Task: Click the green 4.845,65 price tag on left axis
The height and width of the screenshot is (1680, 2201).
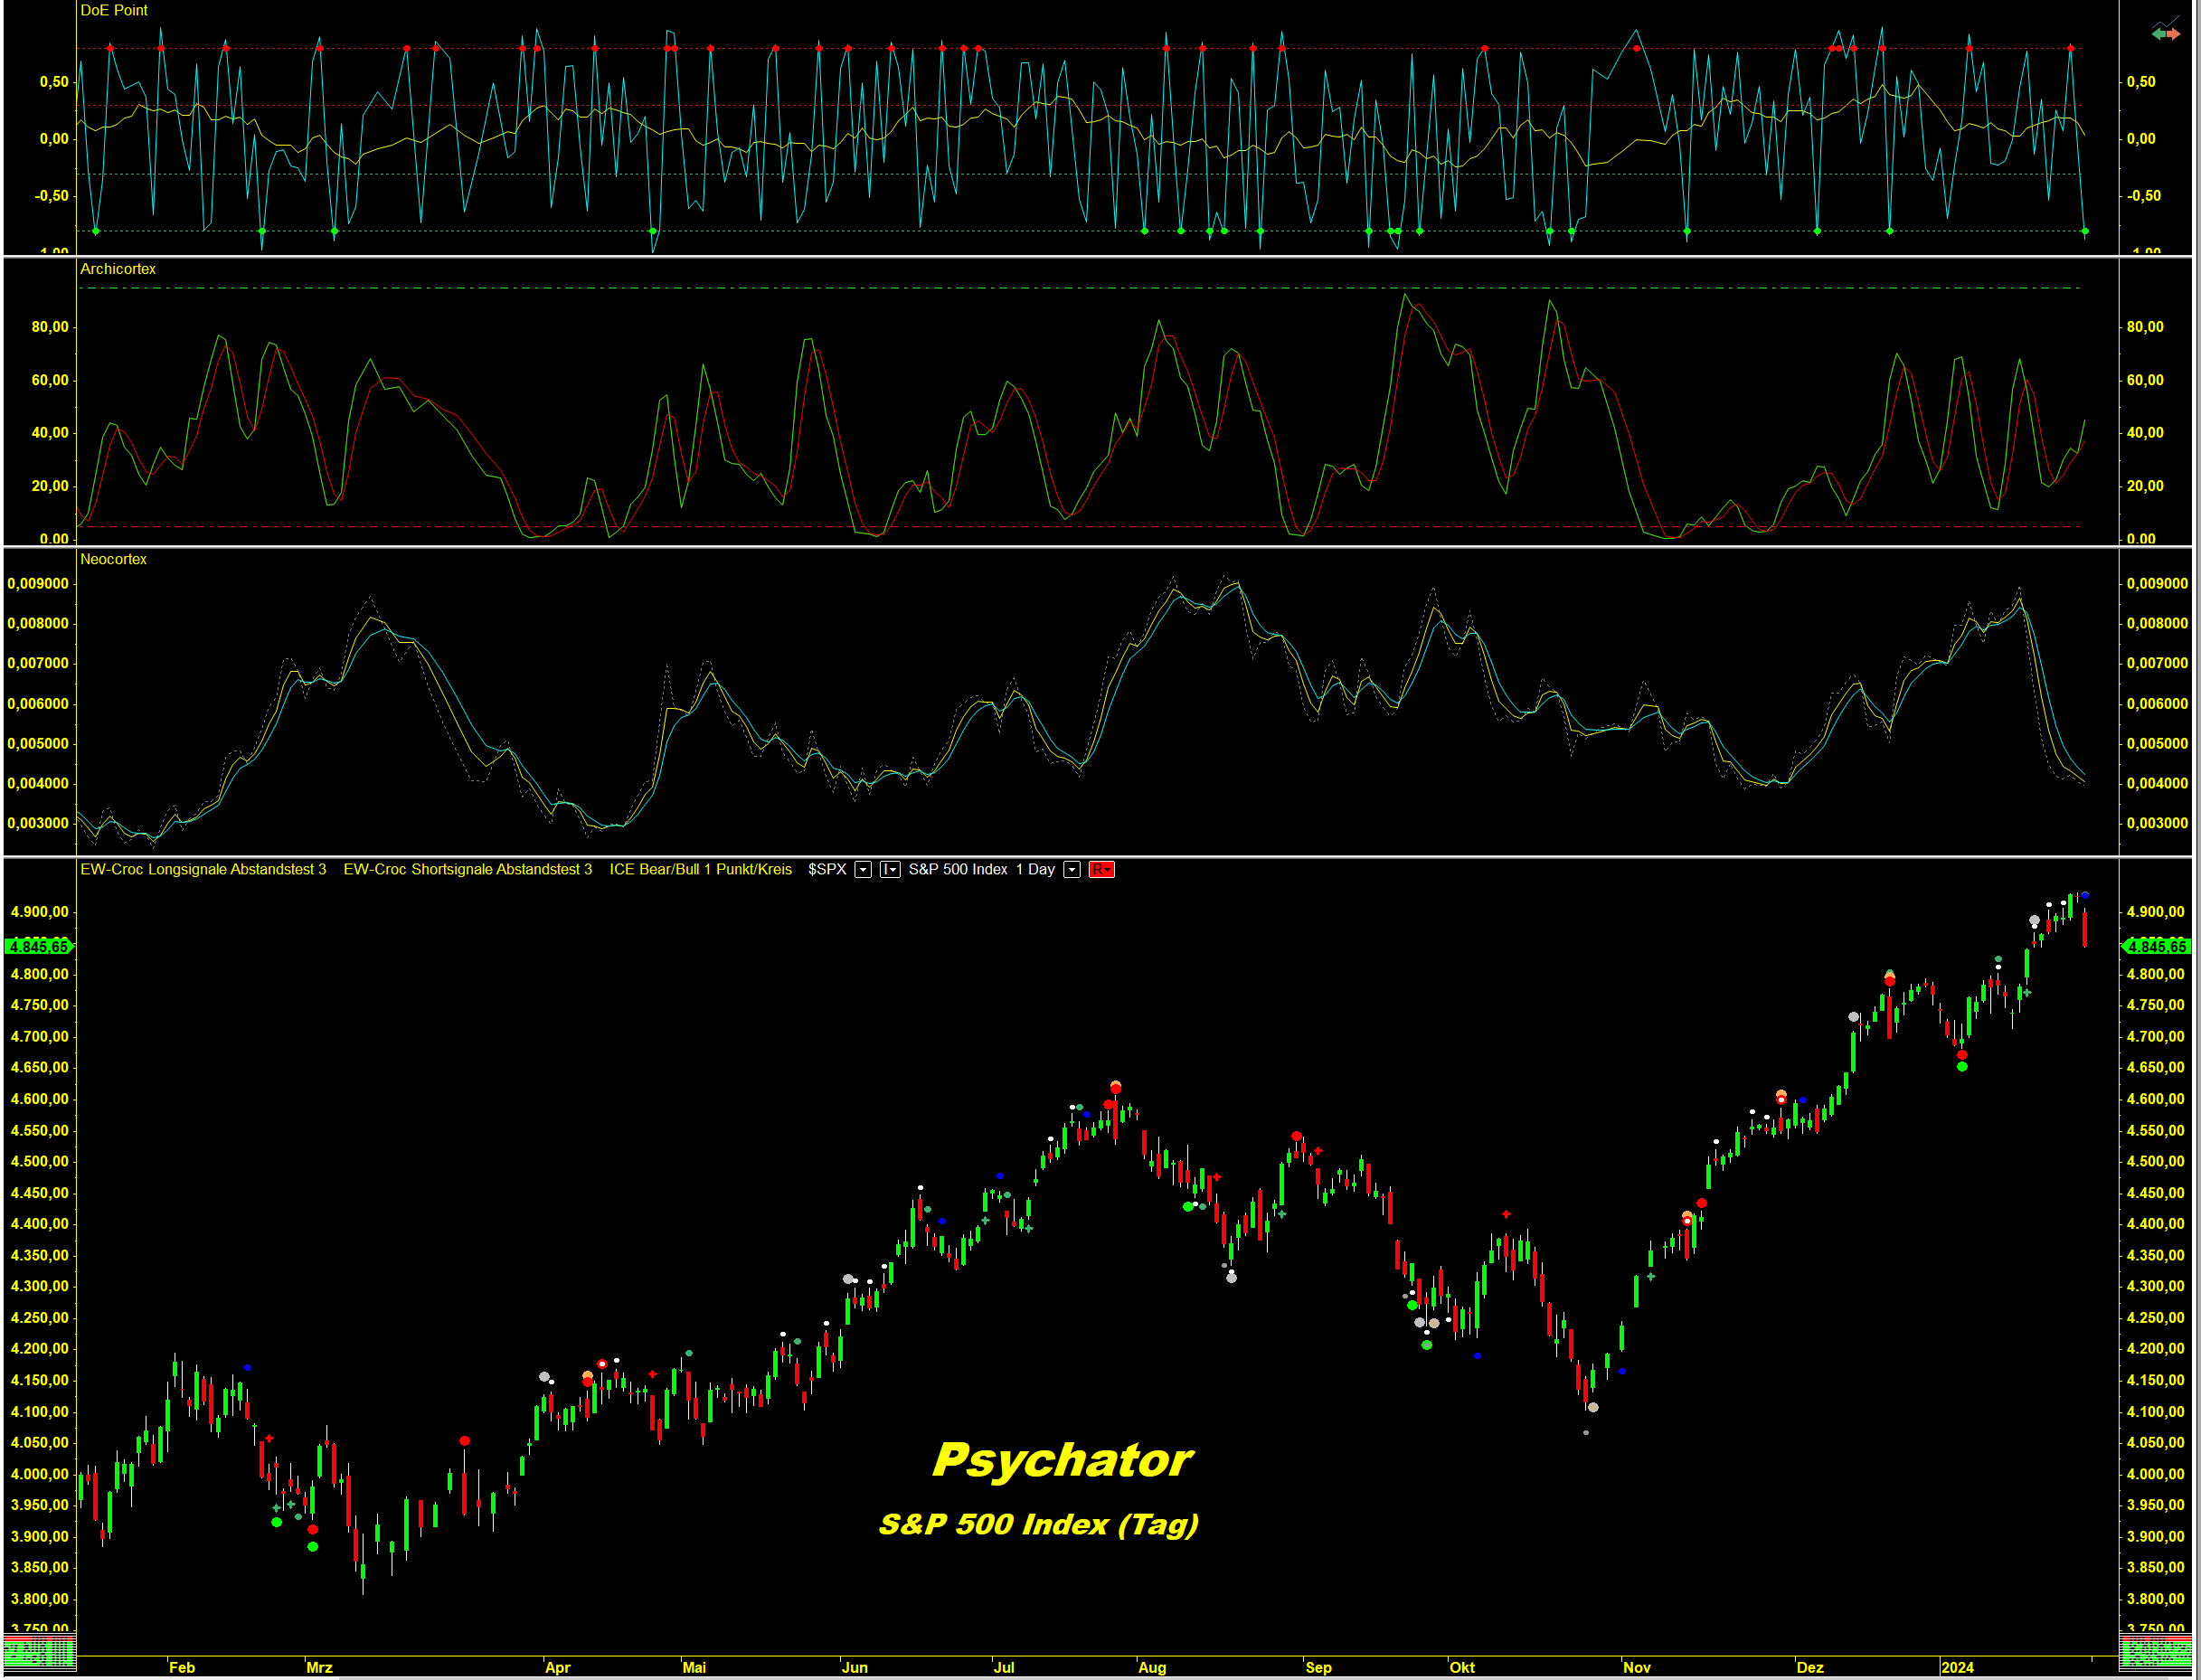Action: coord(39,946)
